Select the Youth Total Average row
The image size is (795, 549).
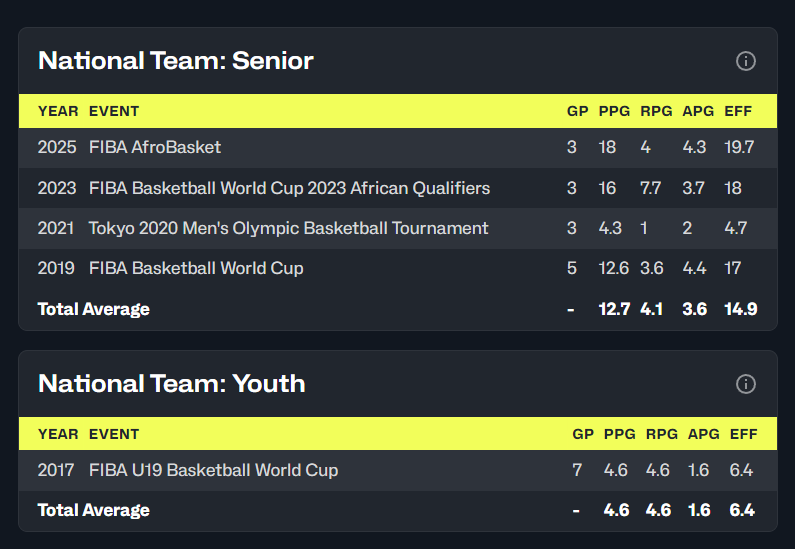pos(398,510)
